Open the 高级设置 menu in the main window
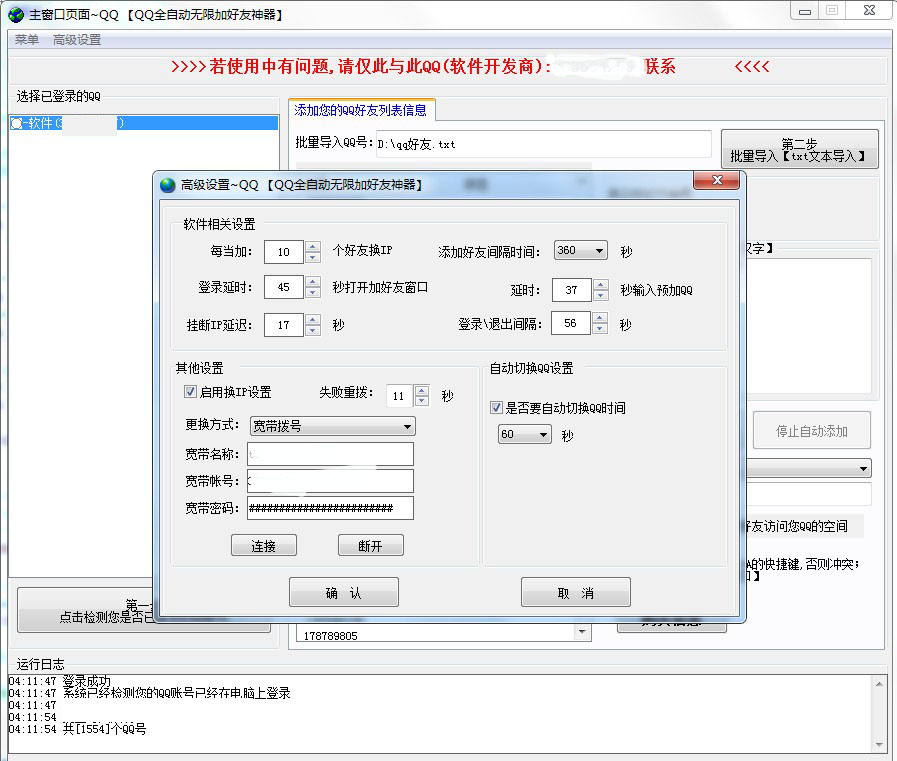897x761 pixels. tap(77, 39)
